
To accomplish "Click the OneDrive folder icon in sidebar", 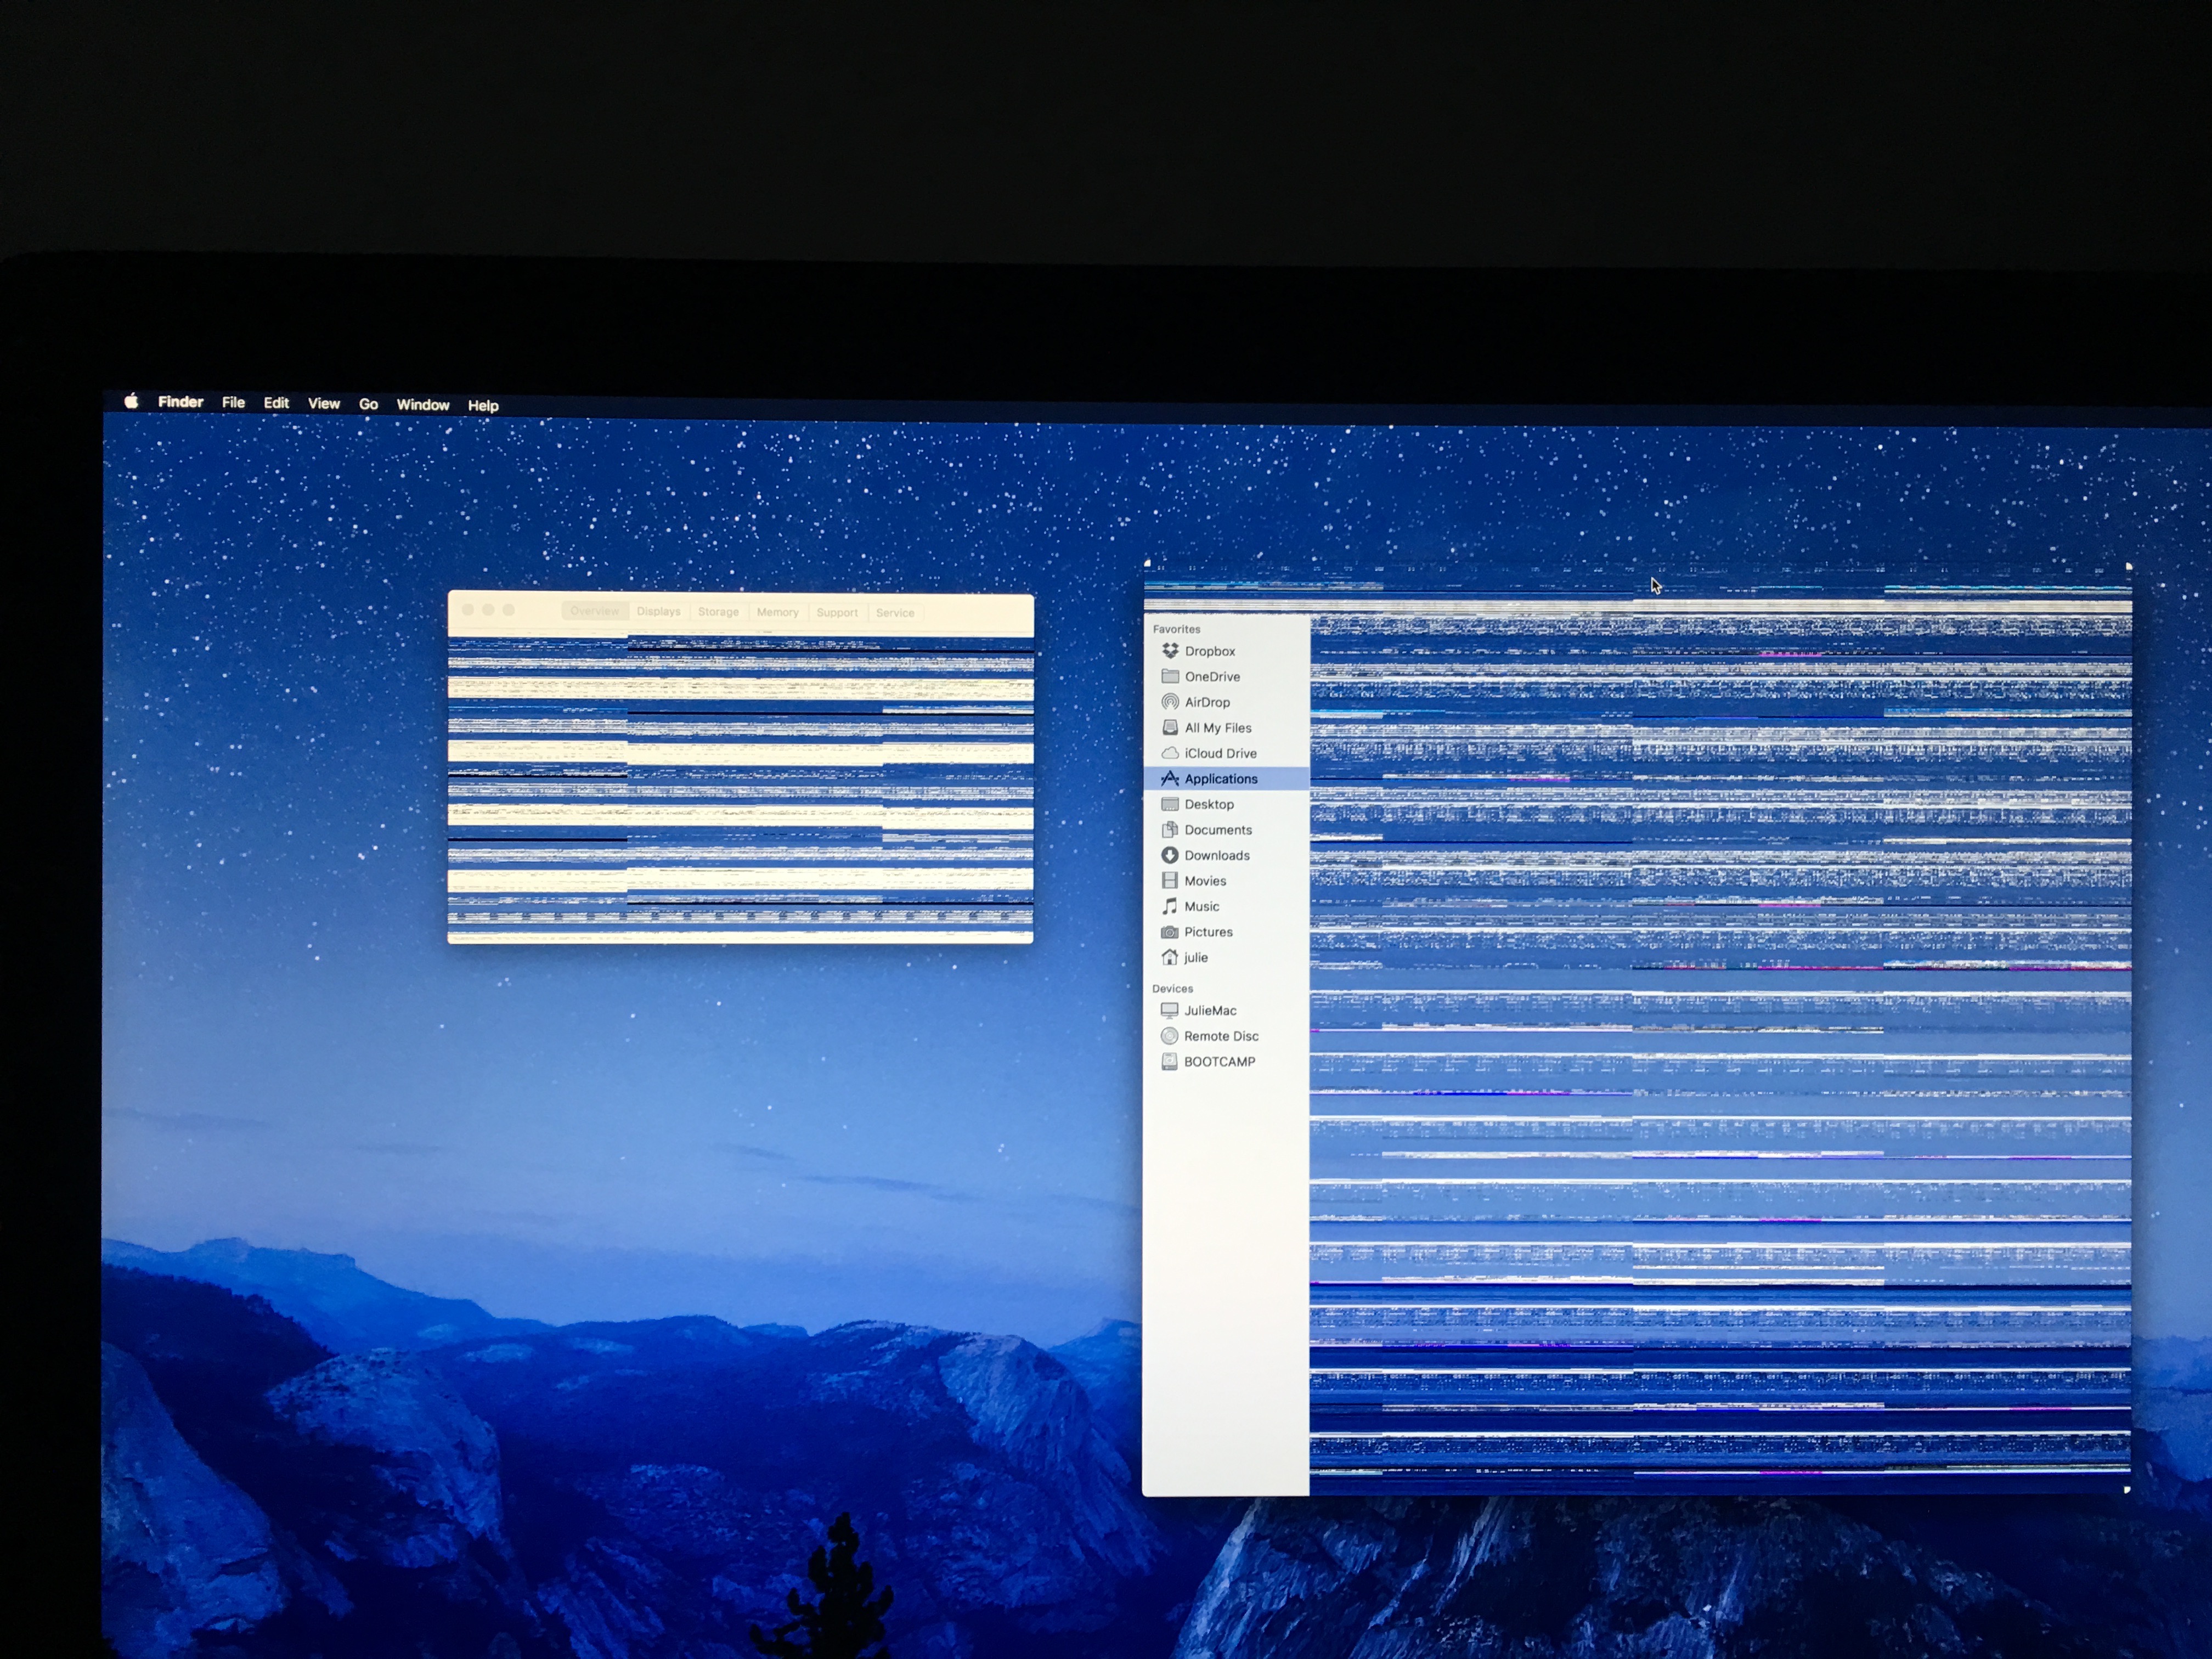I will tap(1170, 676).
